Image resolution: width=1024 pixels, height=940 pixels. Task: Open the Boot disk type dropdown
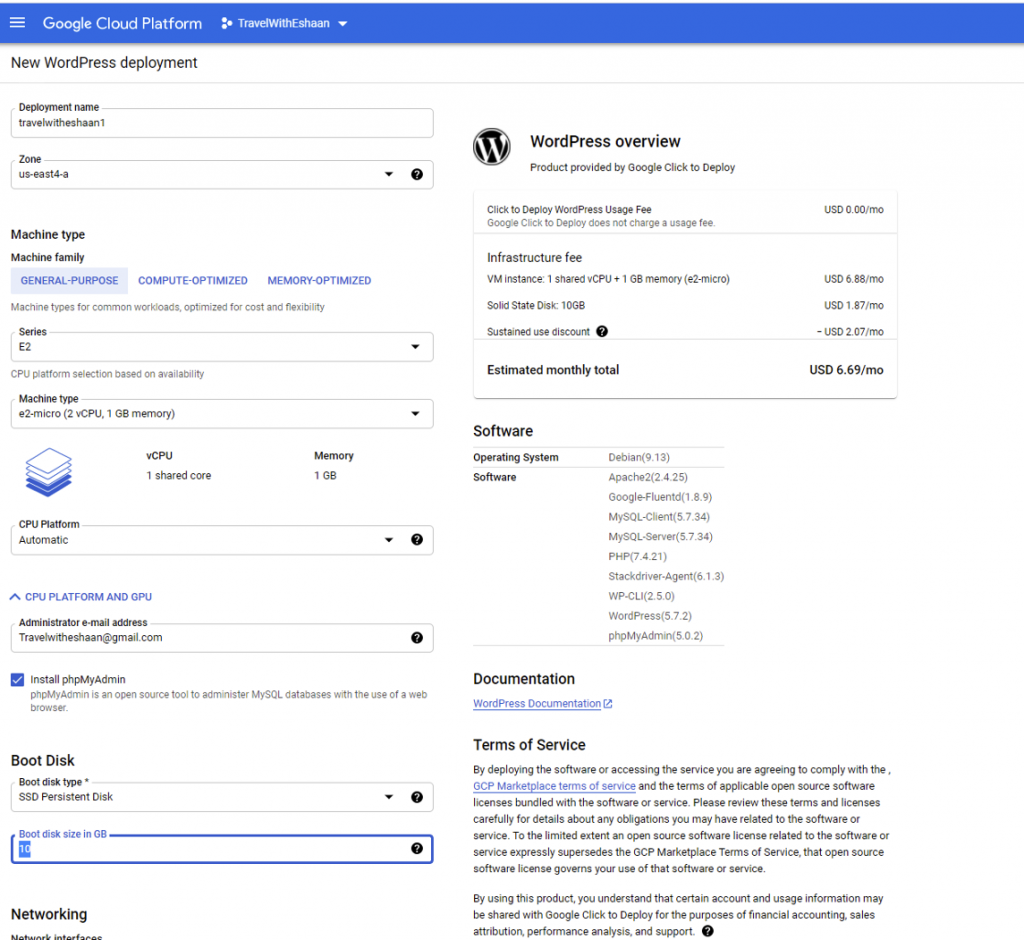point(222,797)
